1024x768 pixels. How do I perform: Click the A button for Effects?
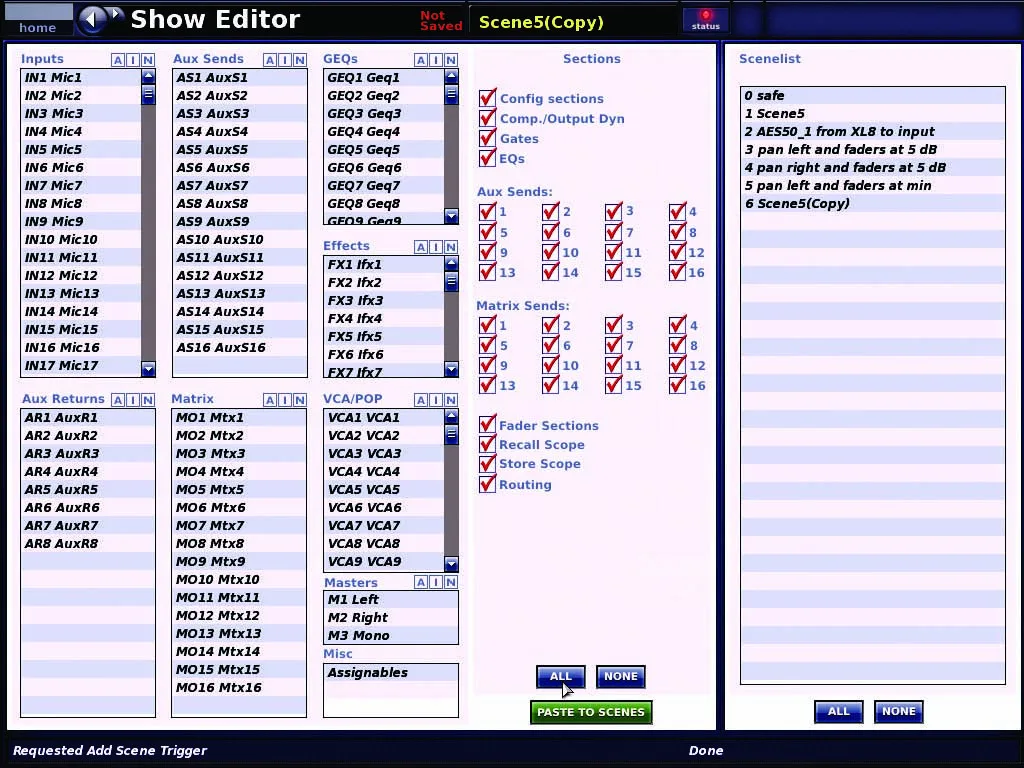click(421, 247)
